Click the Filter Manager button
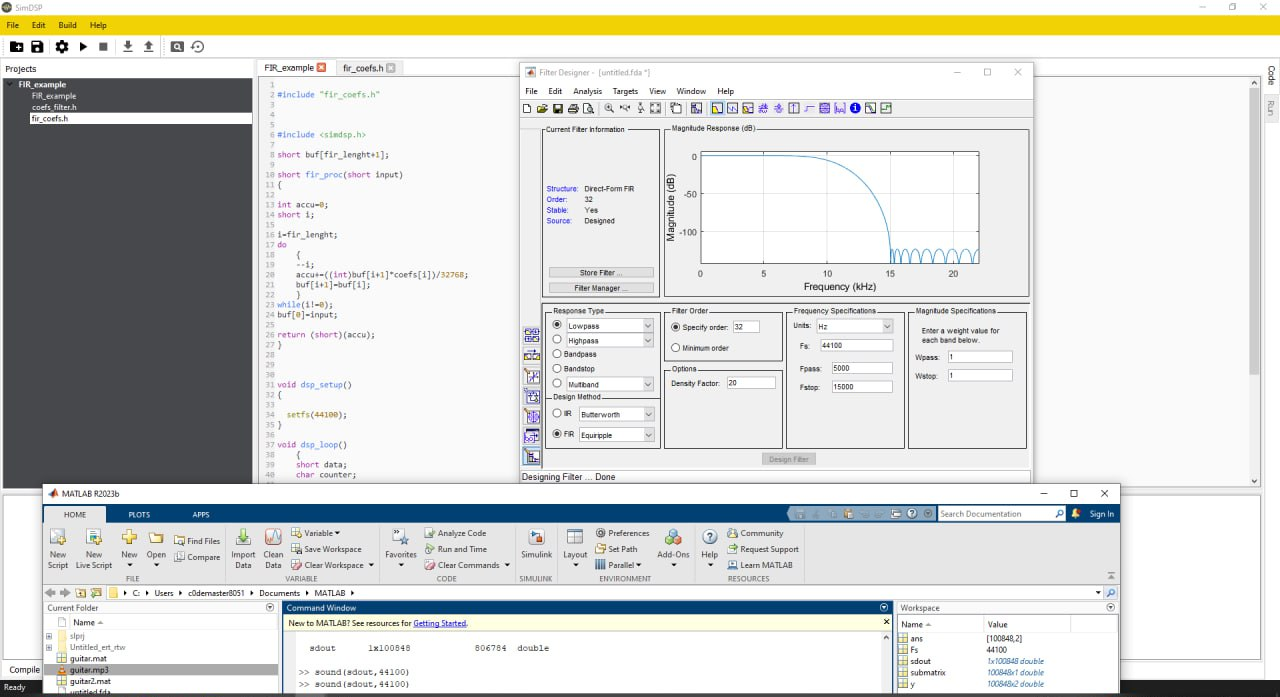1280x697 pixels. coord(601,288)
